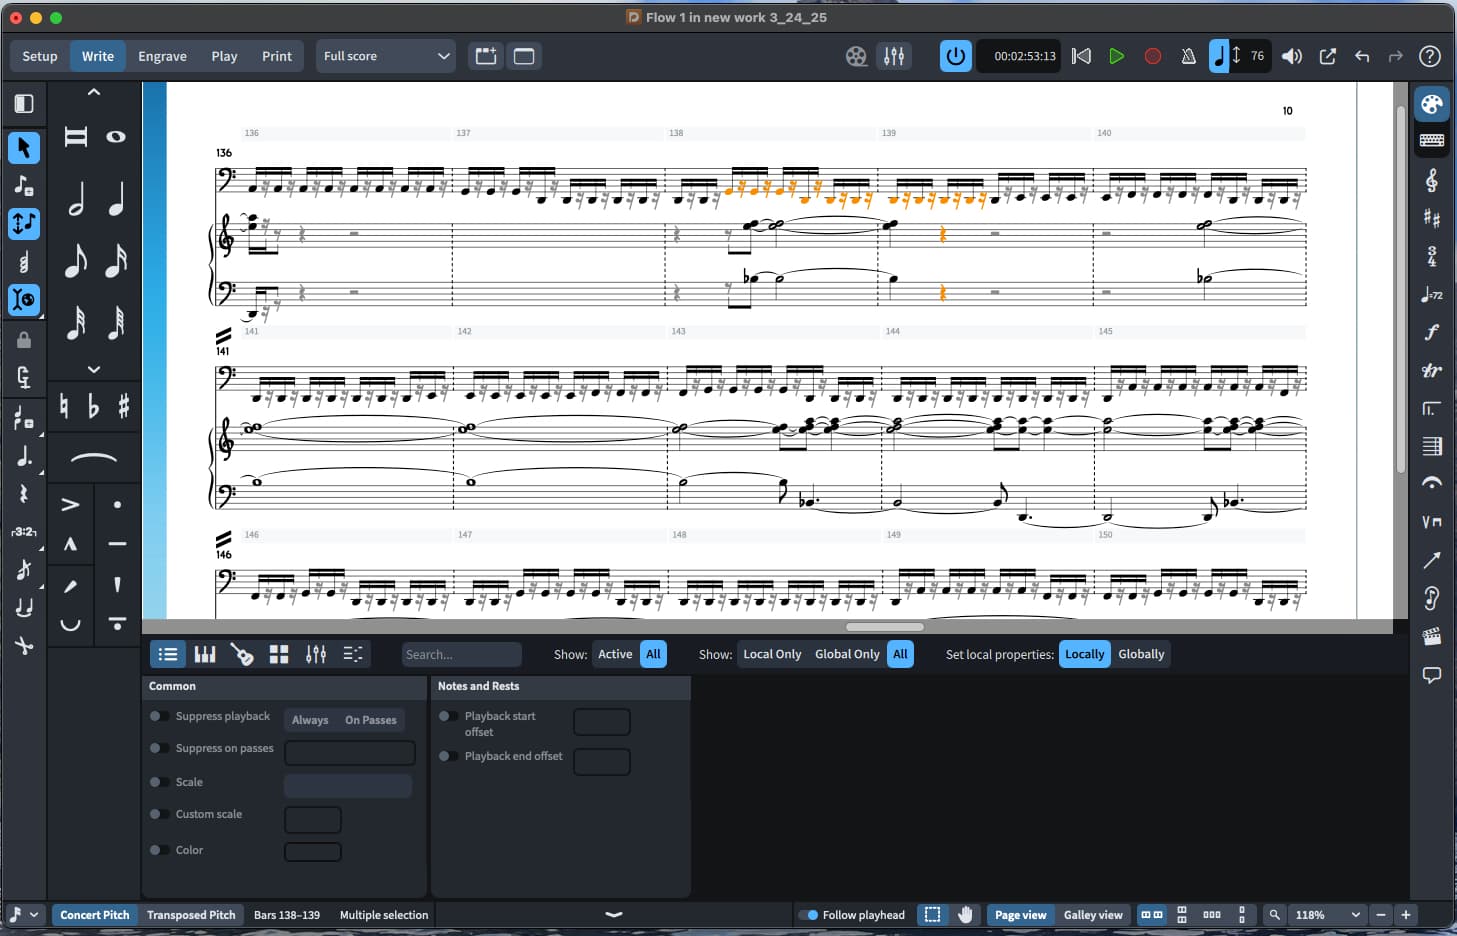Screen dimensions: 1457x936
Task: Turn off Follow playhead
Action: 808,915
